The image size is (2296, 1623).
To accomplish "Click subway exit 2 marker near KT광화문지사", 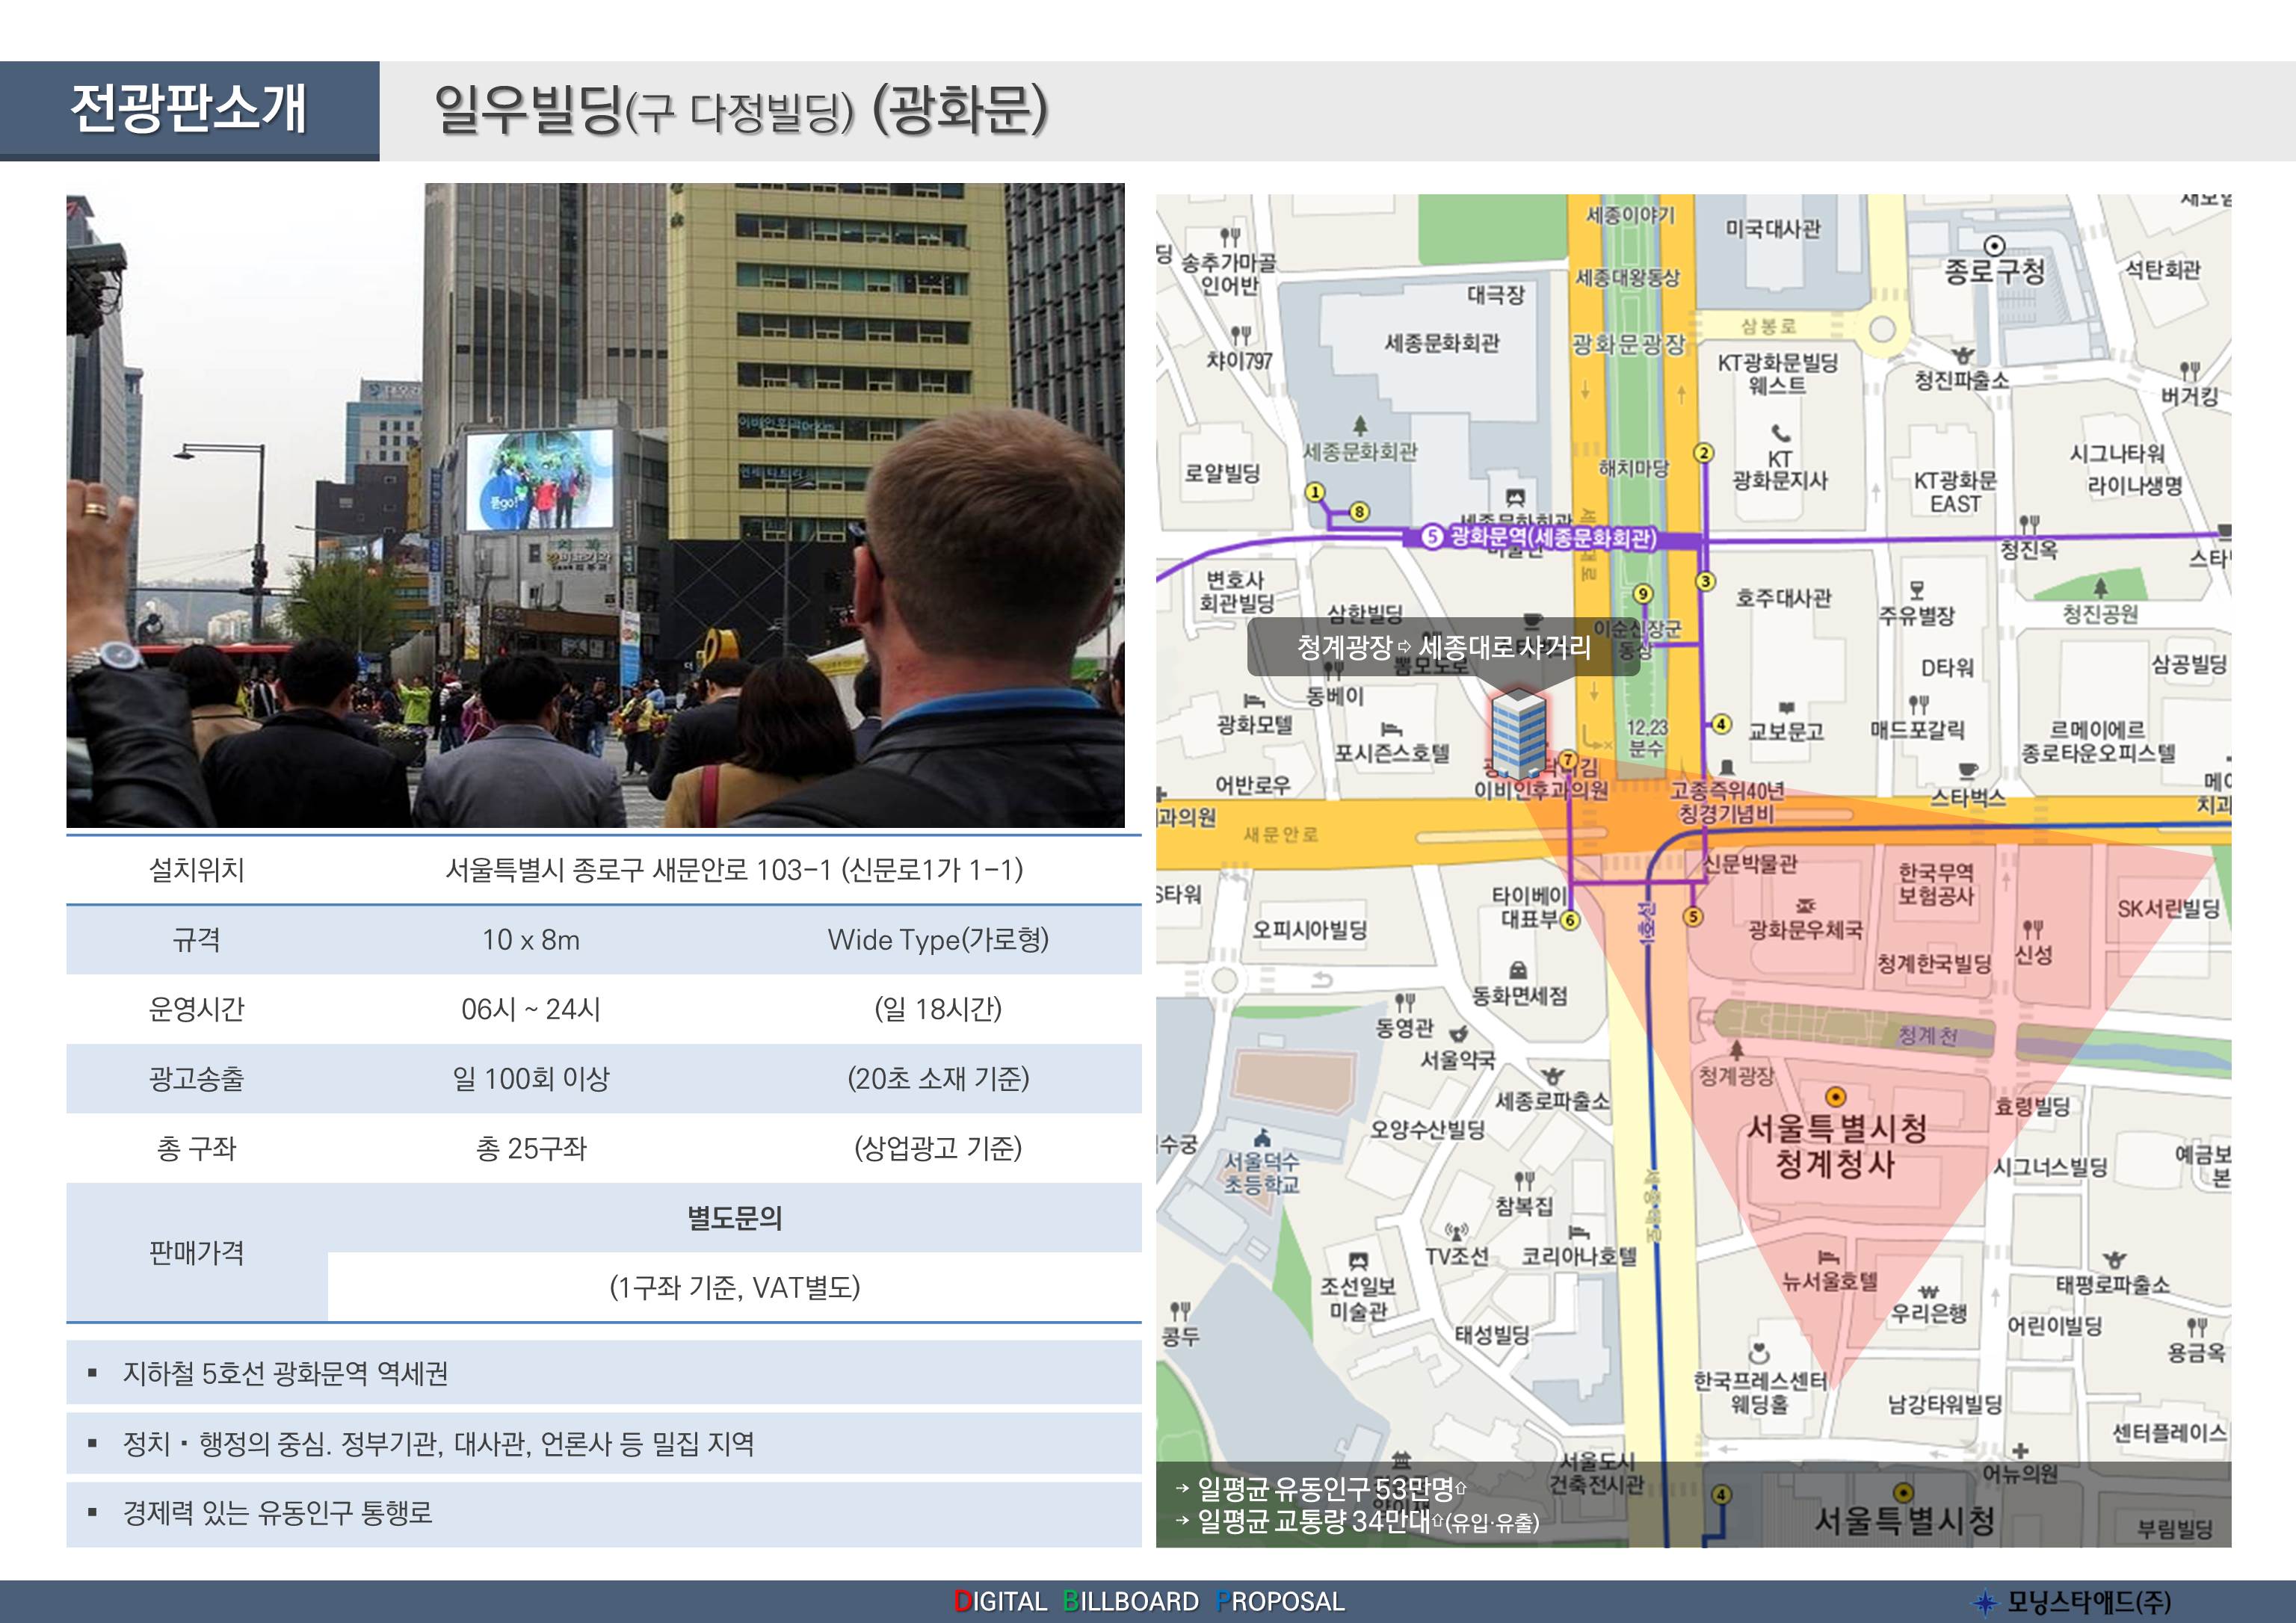I will tap(1703, 453).
